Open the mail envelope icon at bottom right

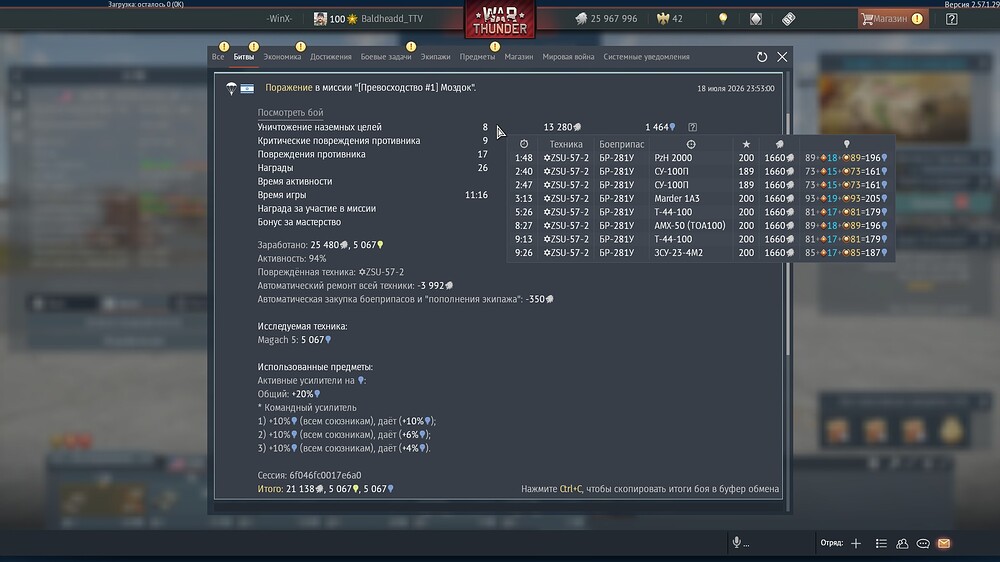944,544
